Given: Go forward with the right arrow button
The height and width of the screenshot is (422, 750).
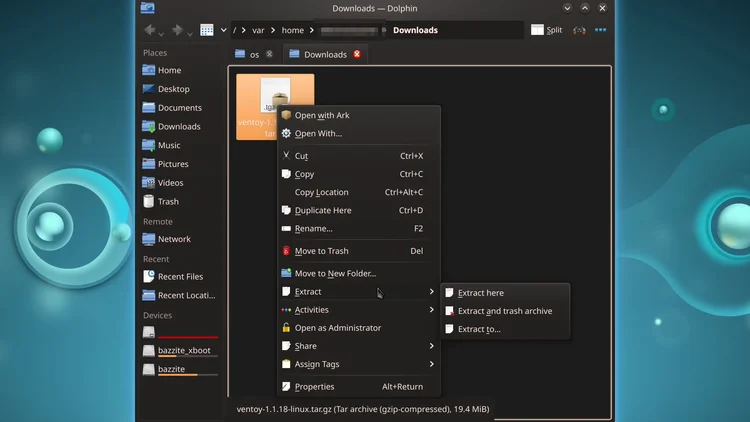Looking at the screenshot, I should click(177, 30).
